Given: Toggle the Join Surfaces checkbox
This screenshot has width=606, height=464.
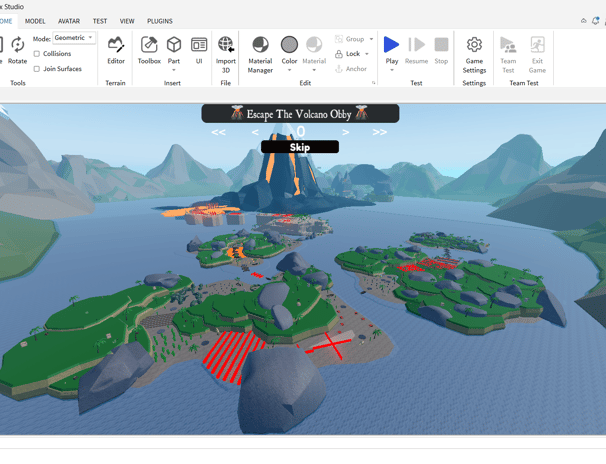Looking at the screenshot, I should pos(37,69).
